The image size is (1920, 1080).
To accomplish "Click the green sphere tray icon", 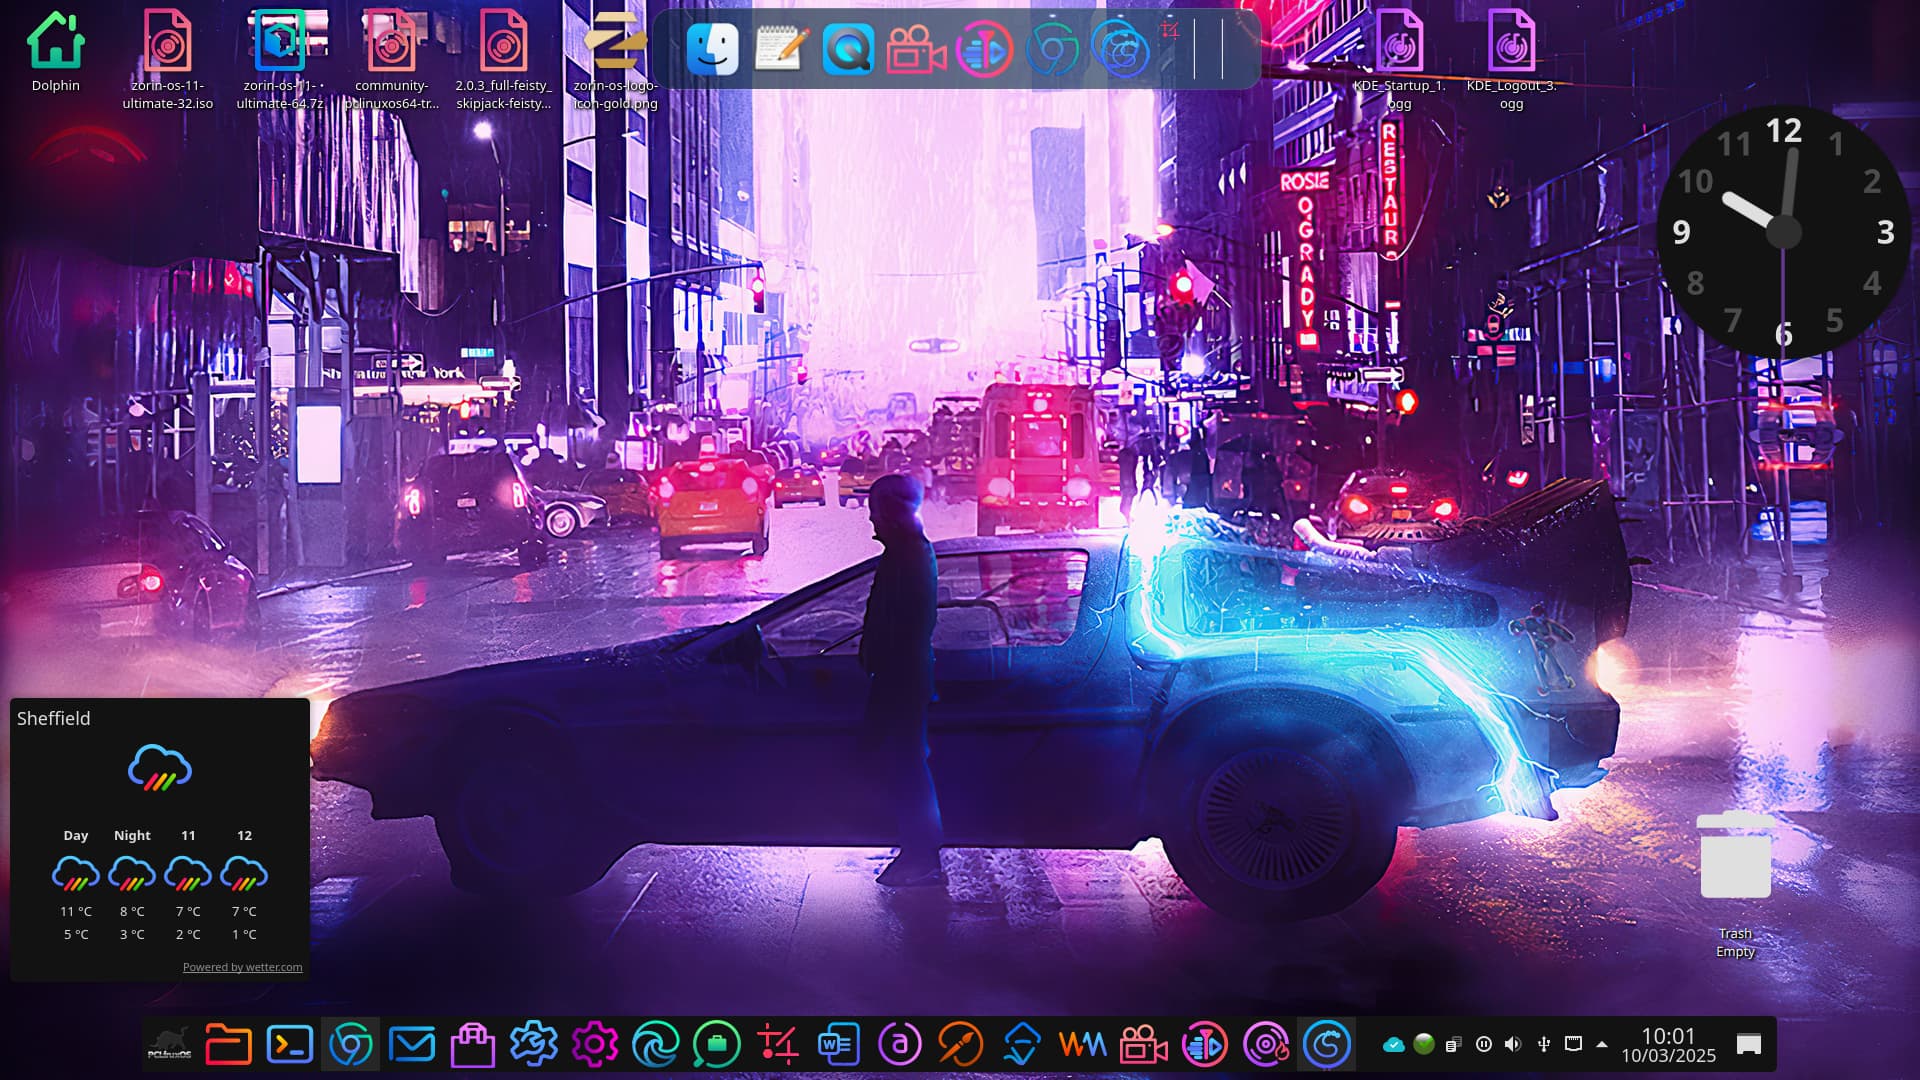I will [x=1424, y=1044].
